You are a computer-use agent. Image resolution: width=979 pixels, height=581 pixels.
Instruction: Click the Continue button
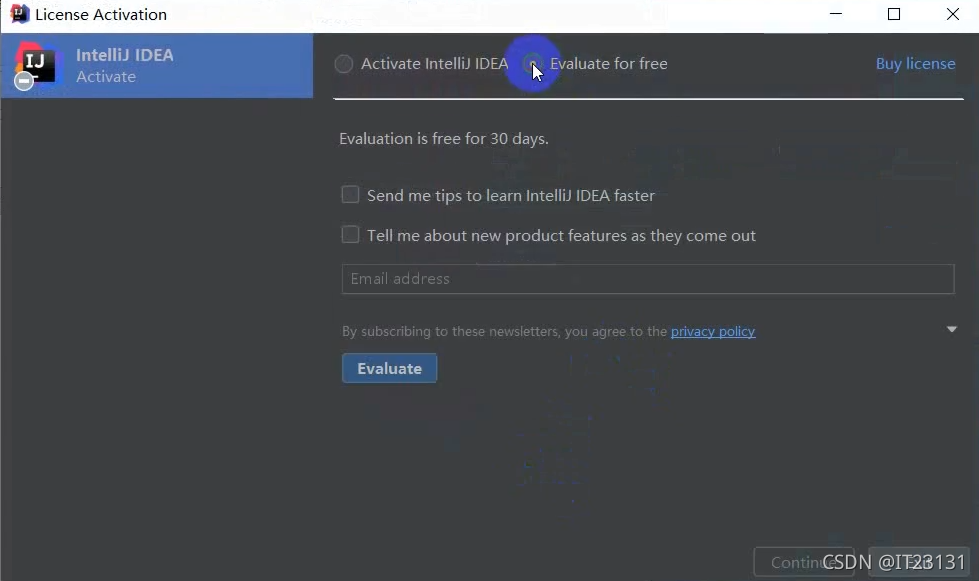point(804,562)
